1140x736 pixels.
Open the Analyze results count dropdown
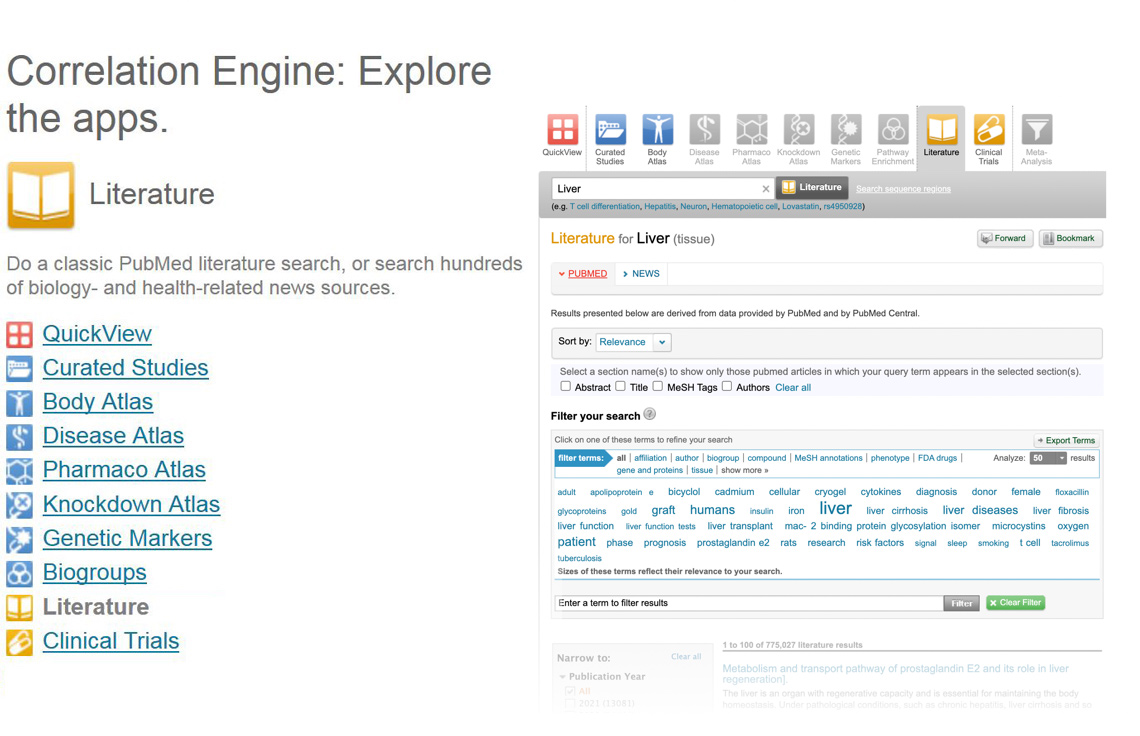pos(1049,458)
